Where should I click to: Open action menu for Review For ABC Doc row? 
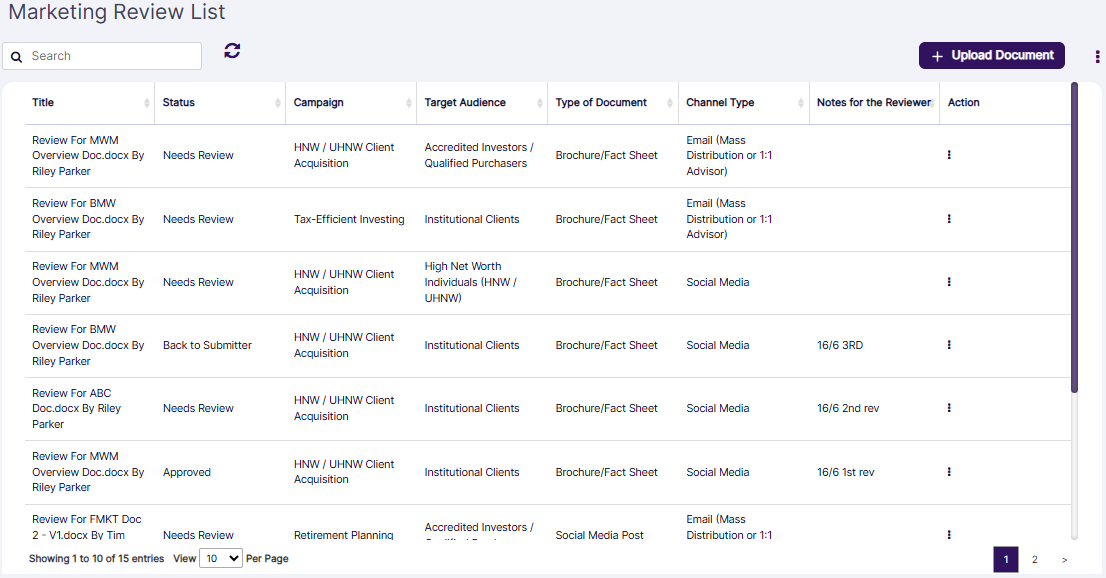click(948, 408)
